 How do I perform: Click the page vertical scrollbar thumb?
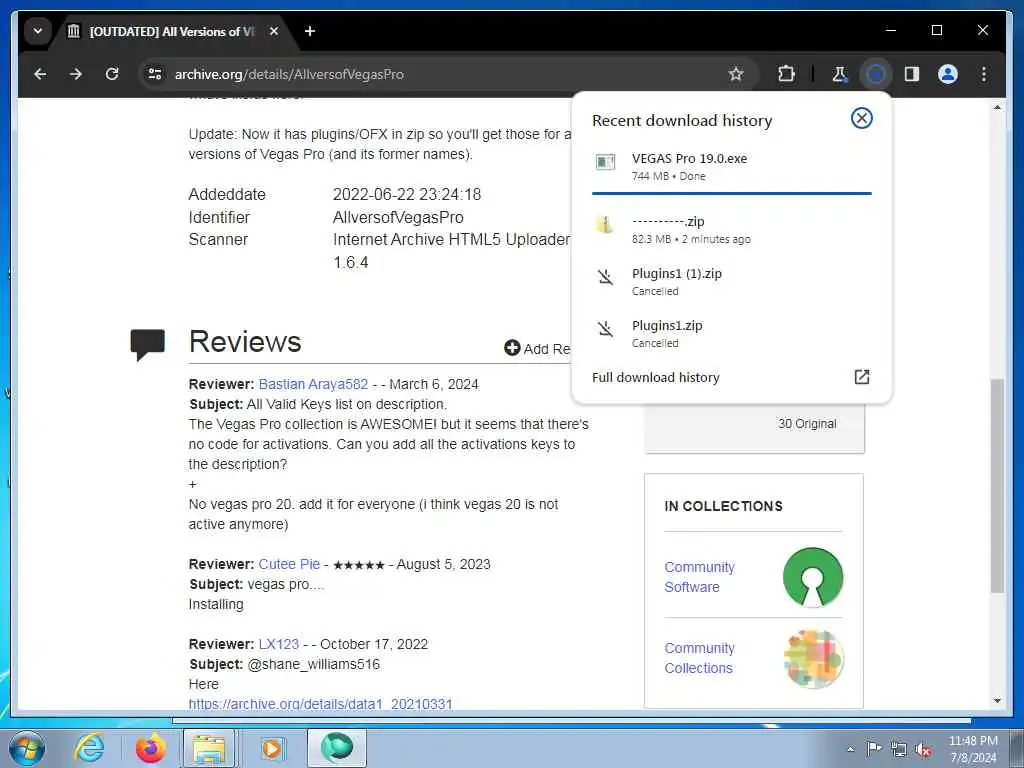tap(997, 486)
